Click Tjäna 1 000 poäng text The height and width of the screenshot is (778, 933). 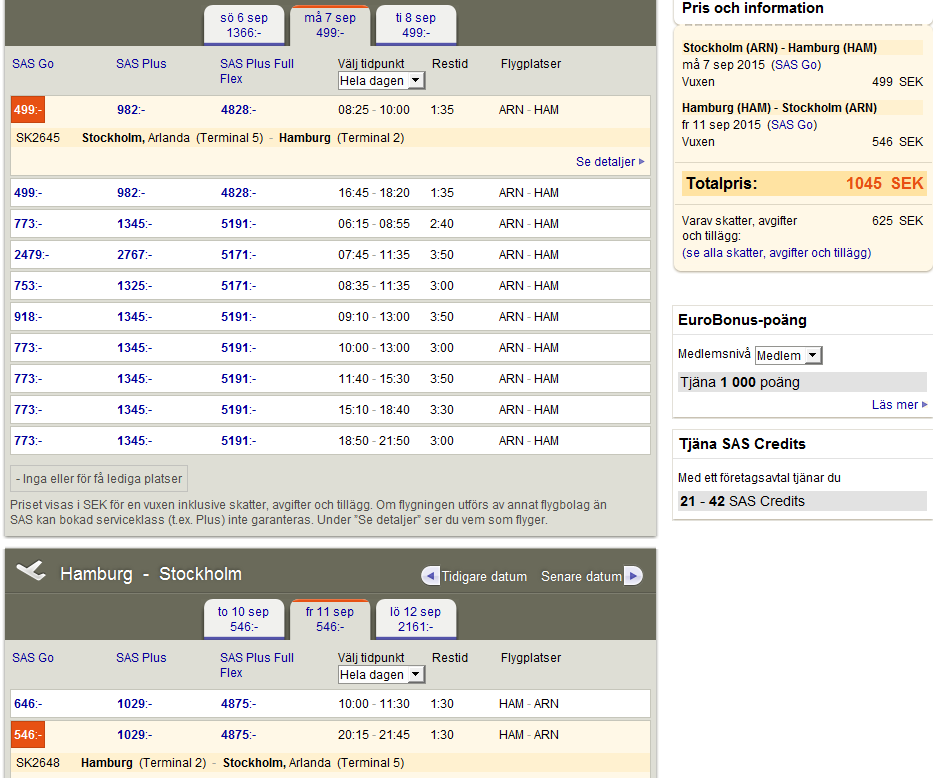point(740,382)
